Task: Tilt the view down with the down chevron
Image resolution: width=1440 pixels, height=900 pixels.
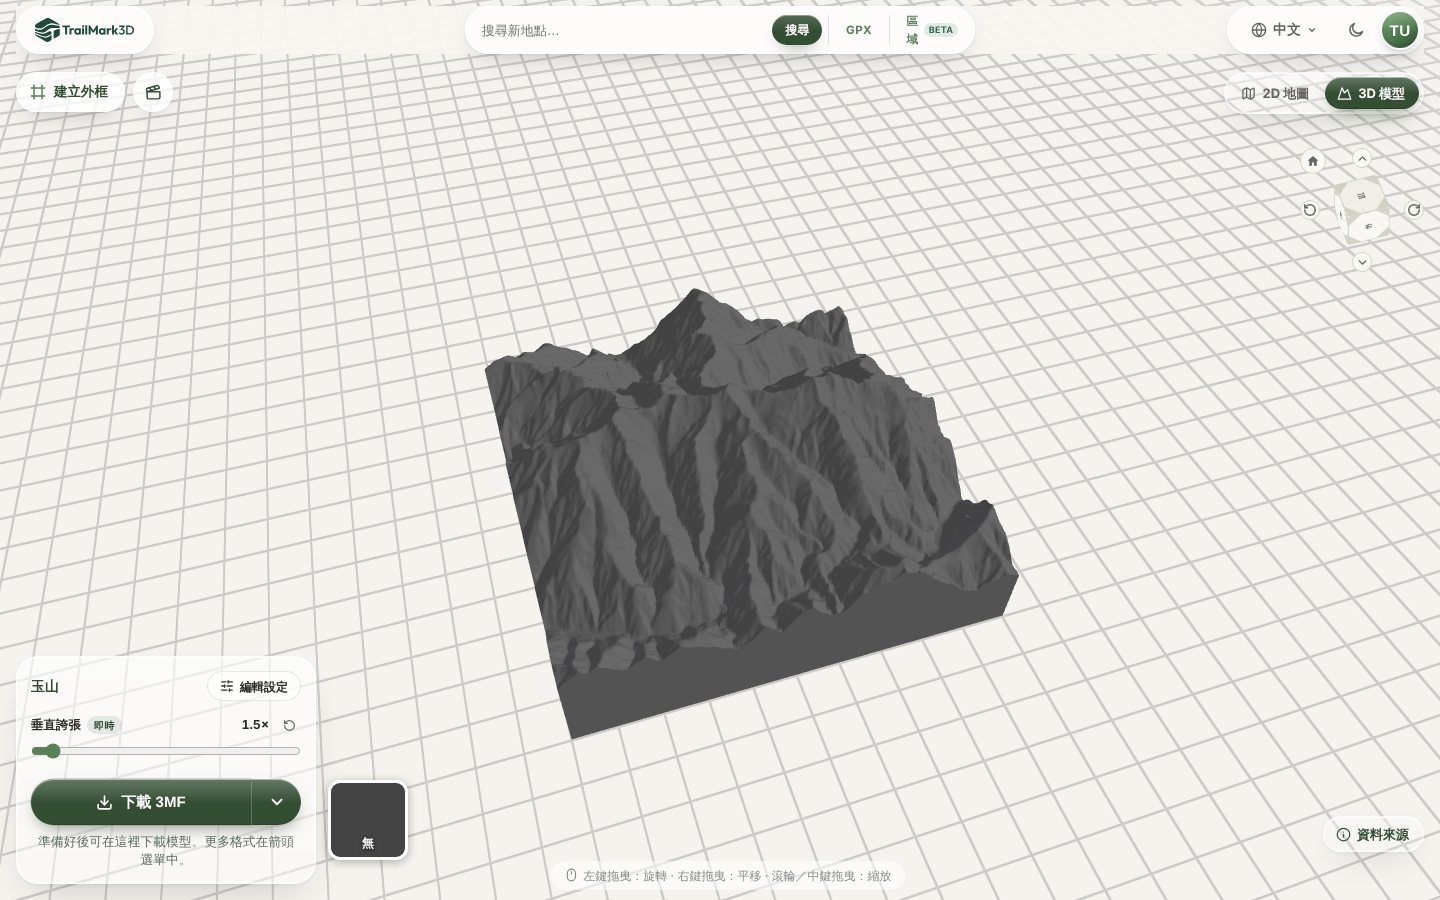Action: [1362, 262]
